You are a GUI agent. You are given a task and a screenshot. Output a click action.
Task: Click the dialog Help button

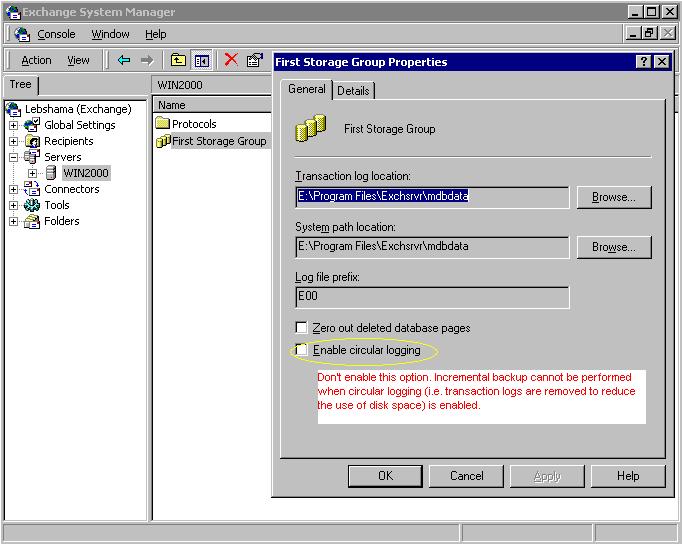click(628, 476)
